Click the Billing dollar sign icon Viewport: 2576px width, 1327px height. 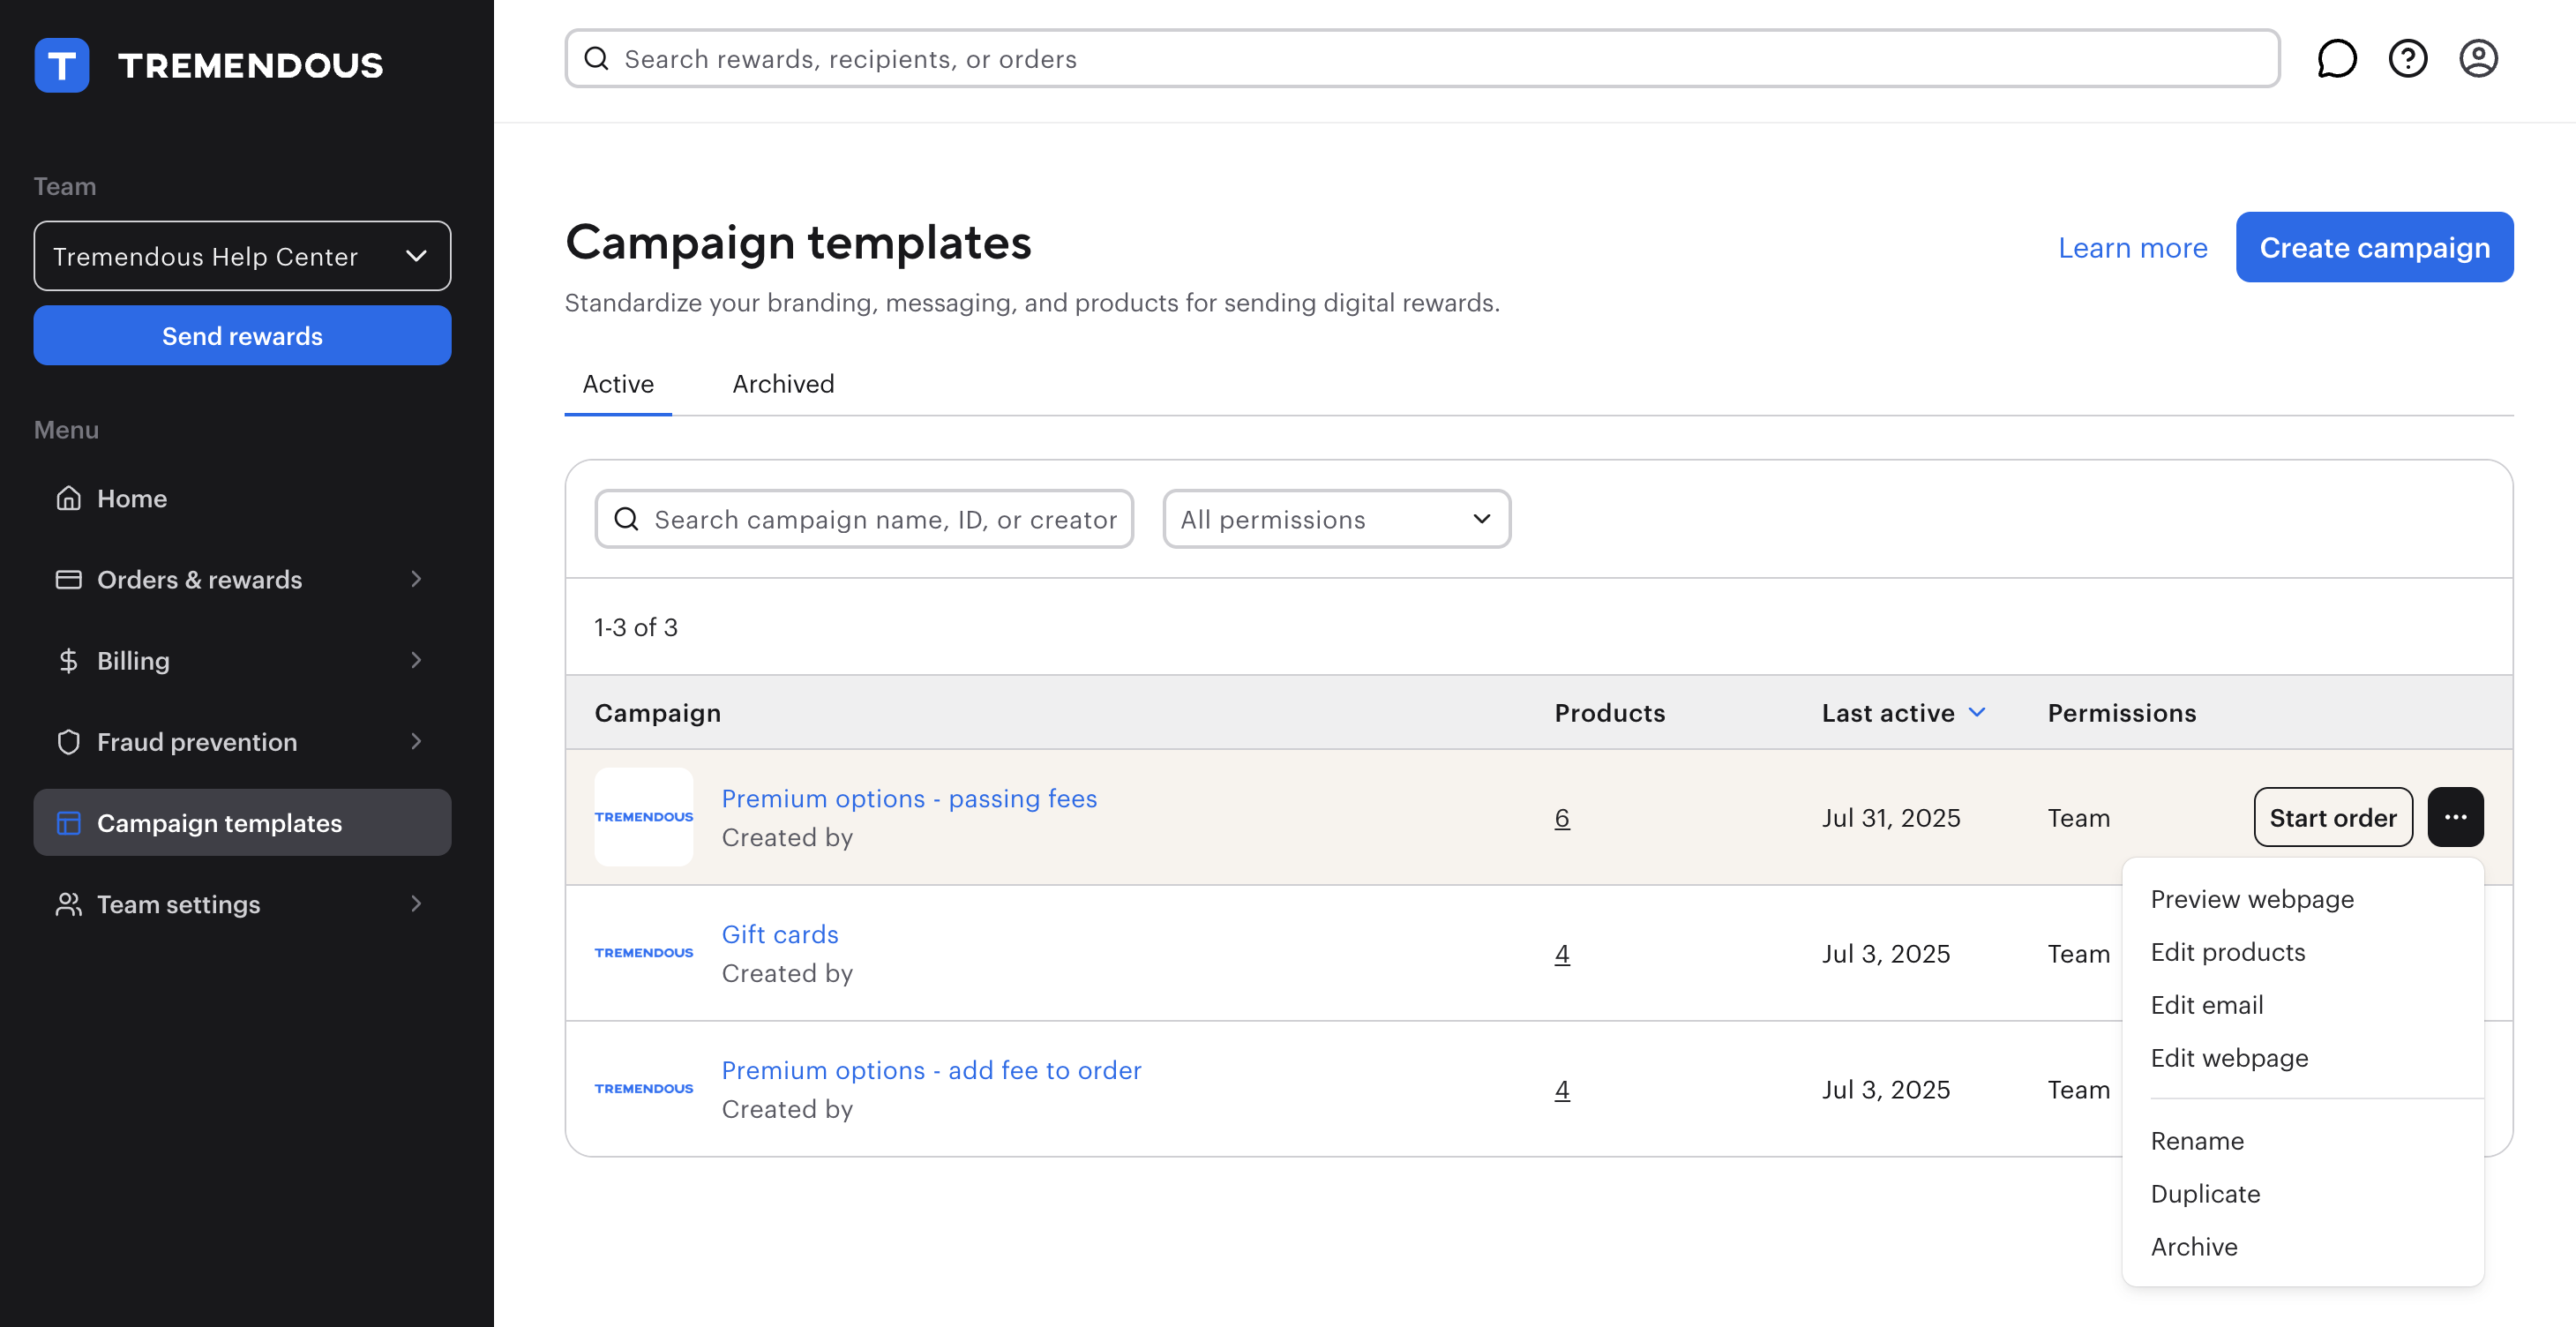(68, 661)
